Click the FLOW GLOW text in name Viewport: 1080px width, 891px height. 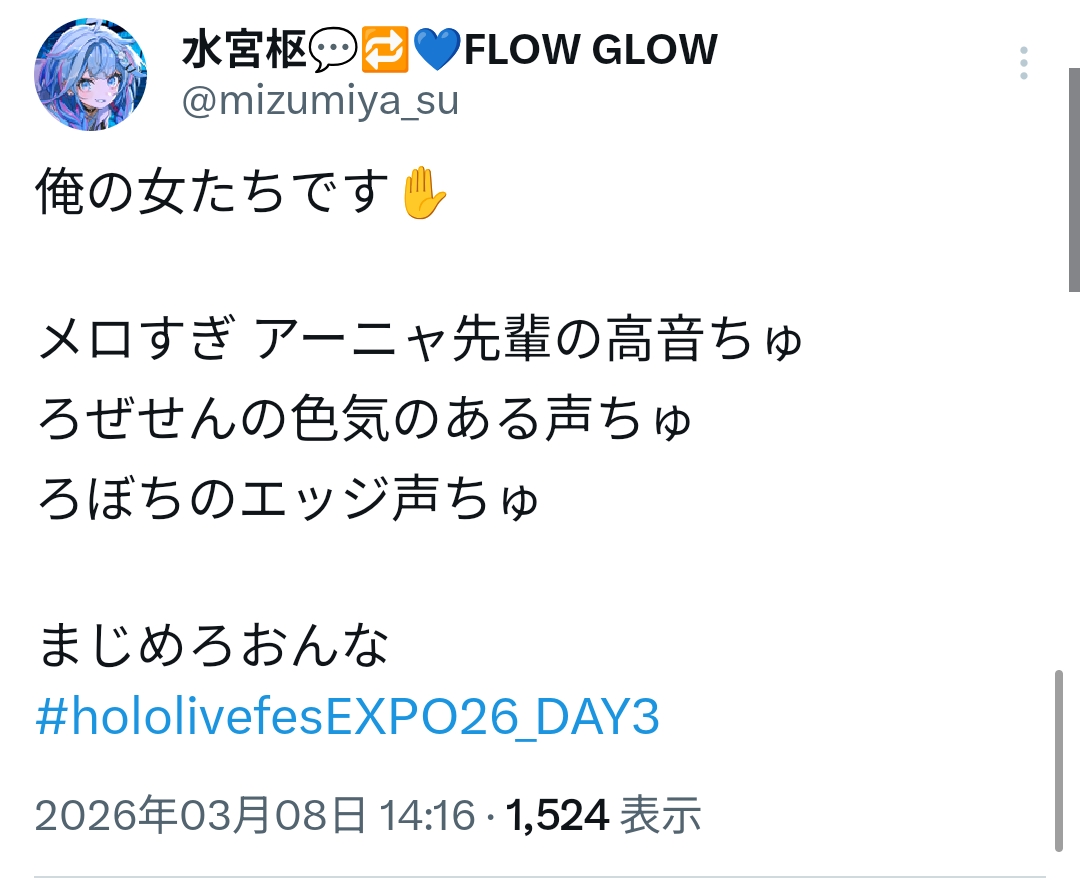tap(591, 50)
